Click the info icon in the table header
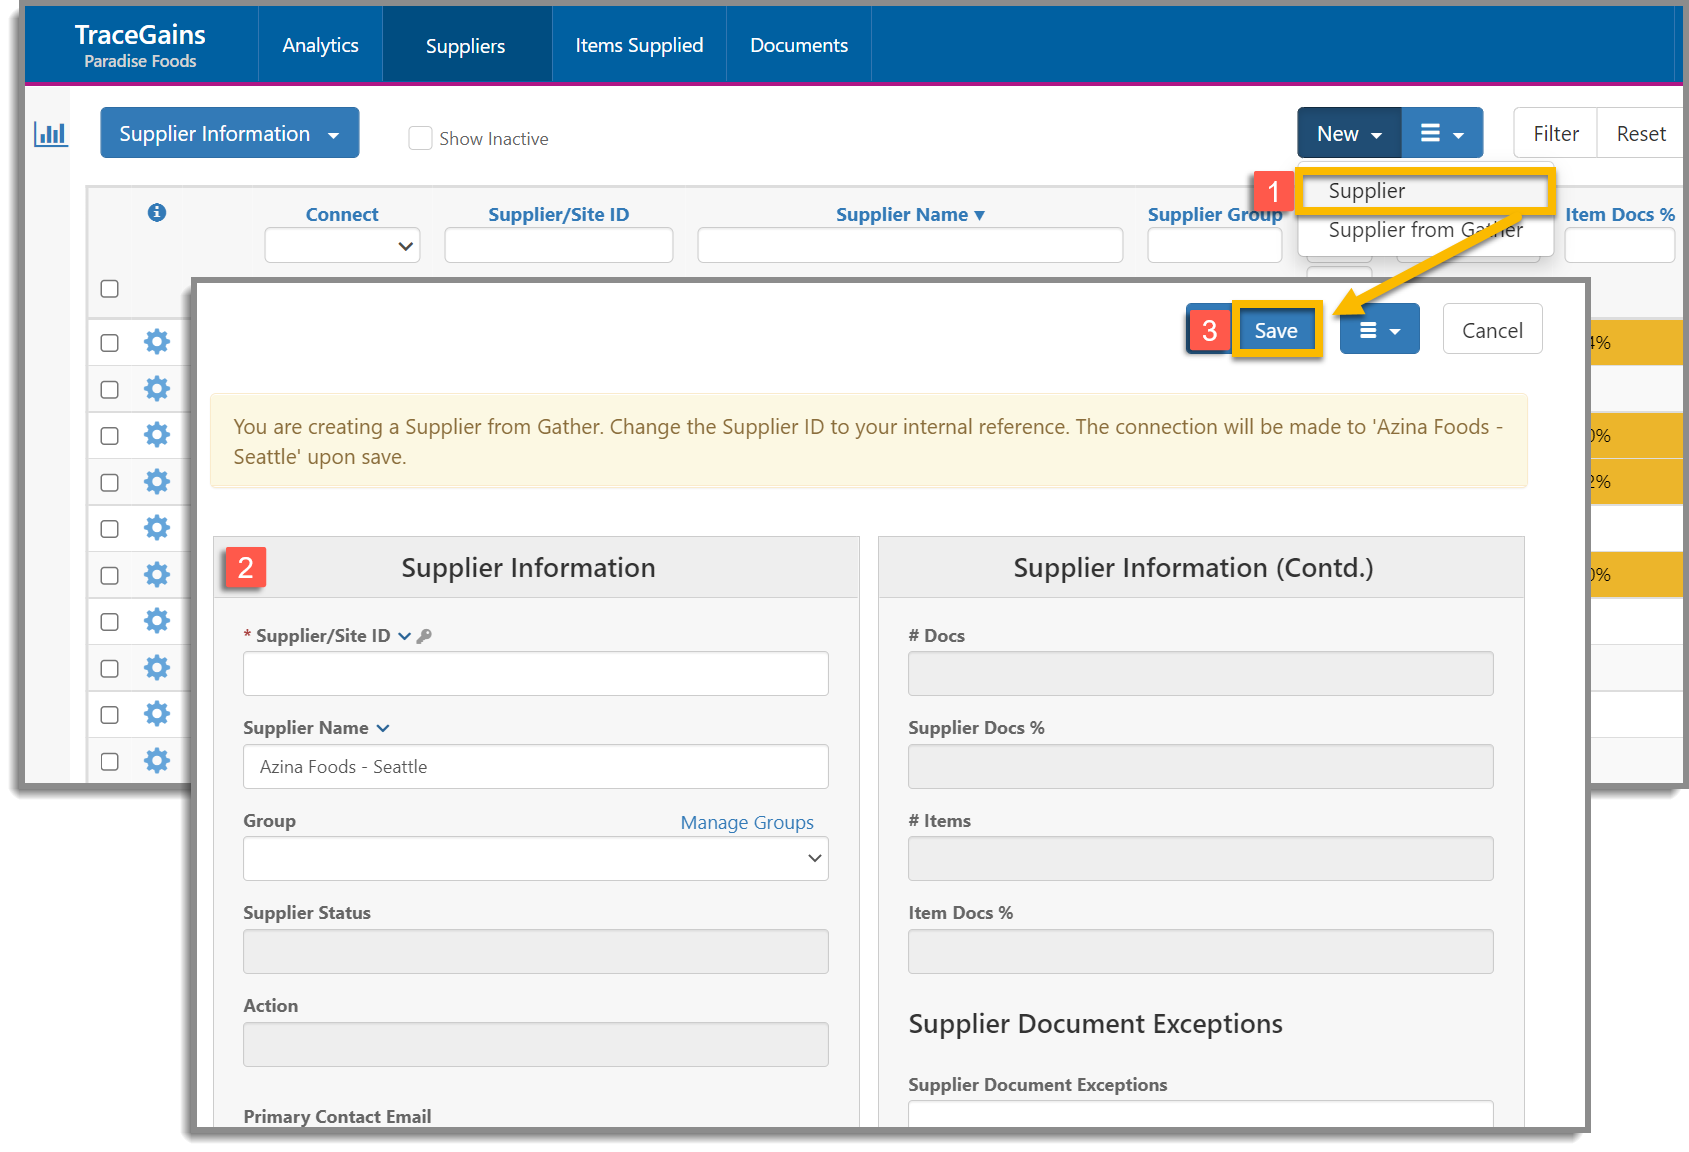 click(157, 212)
